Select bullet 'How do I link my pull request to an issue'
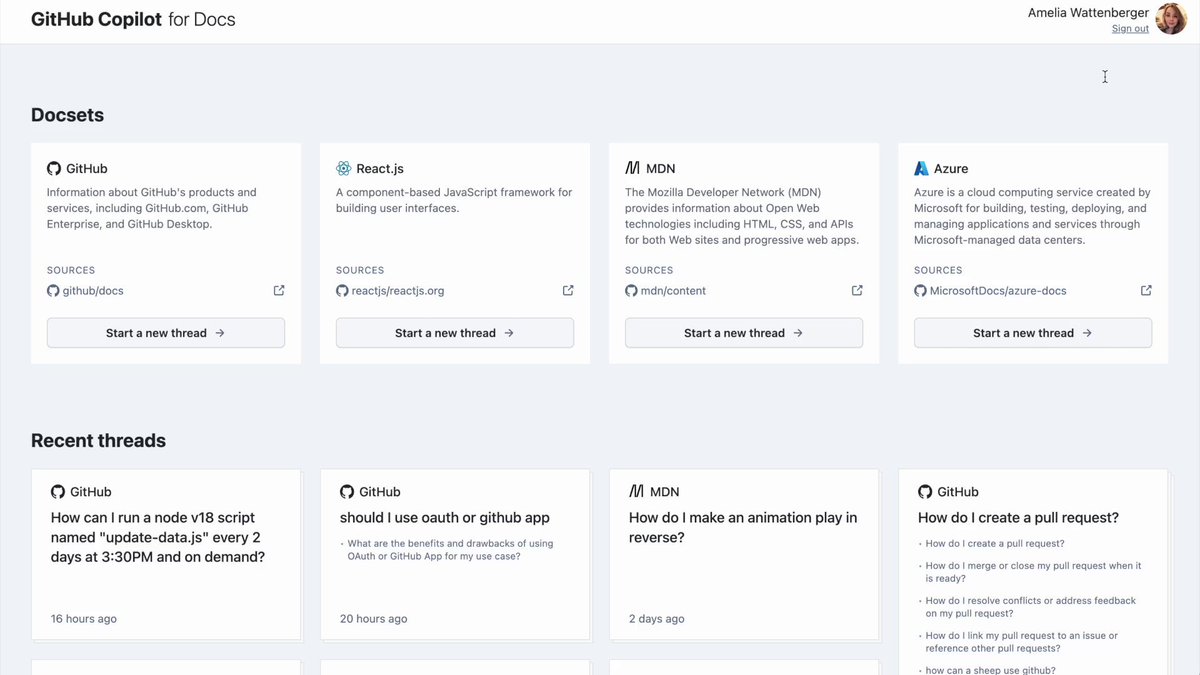Screen dimensions: 1200x675 (x=1022, y=642)
